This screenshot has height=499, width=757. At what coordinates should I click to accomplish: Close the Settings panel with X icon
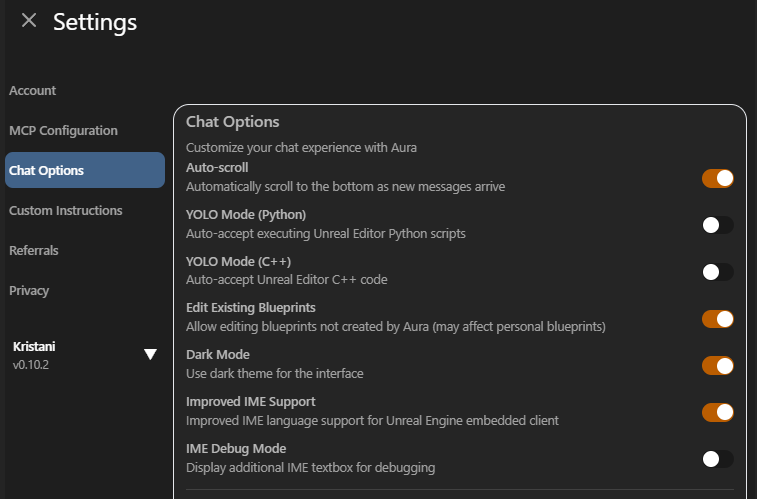(x=29, y=21)
